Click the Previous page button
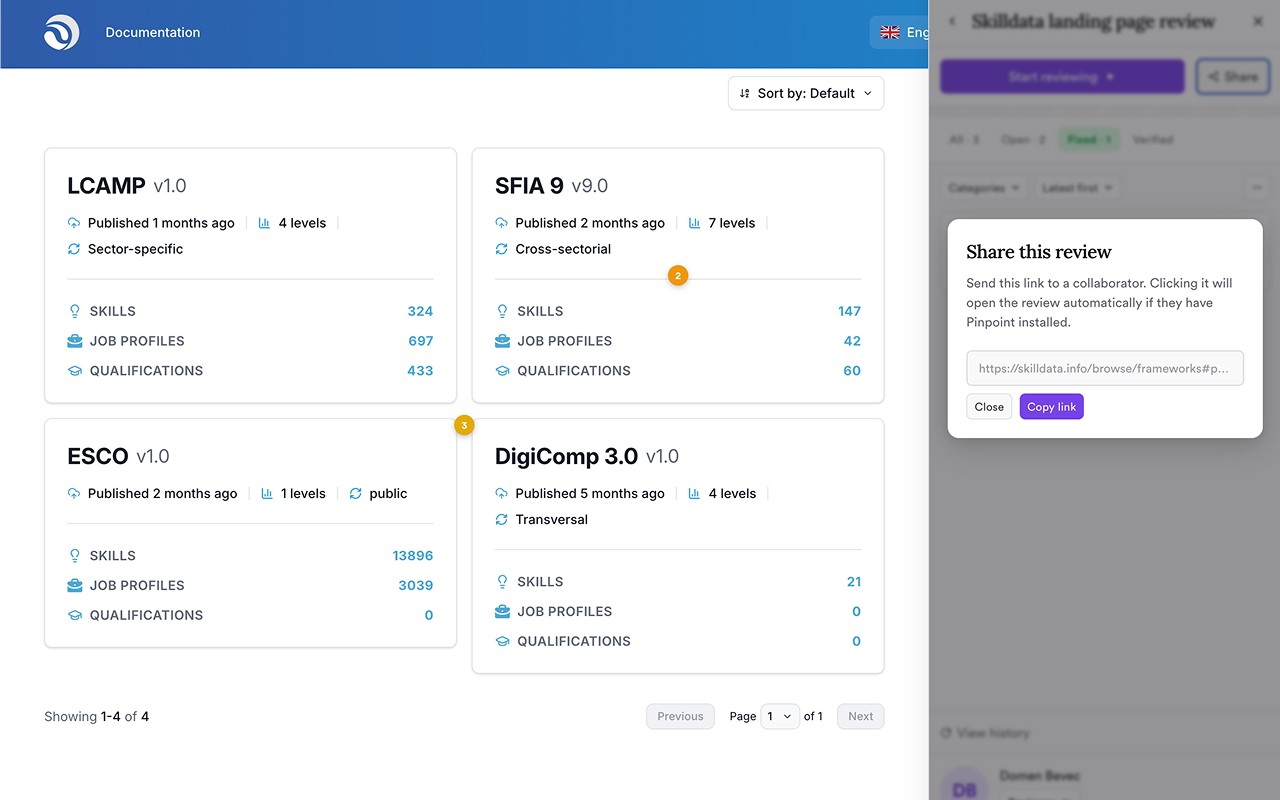Image resolution: width=1280 pixels, height=800 pixels. pos(681,716)
